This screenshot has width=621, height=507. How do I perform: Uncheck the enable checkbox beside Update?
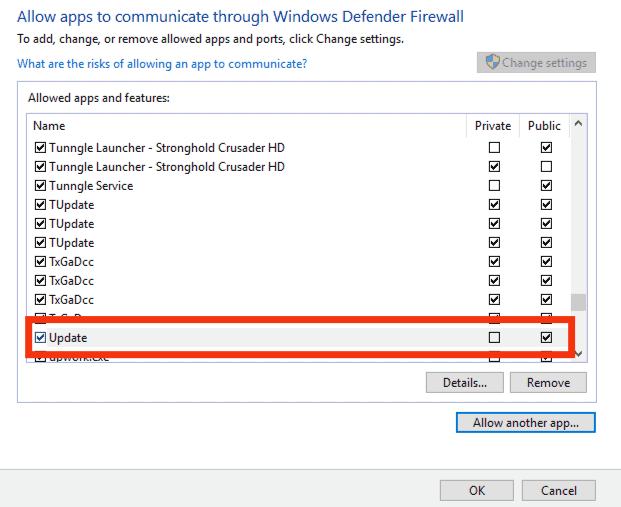point(40,337)
